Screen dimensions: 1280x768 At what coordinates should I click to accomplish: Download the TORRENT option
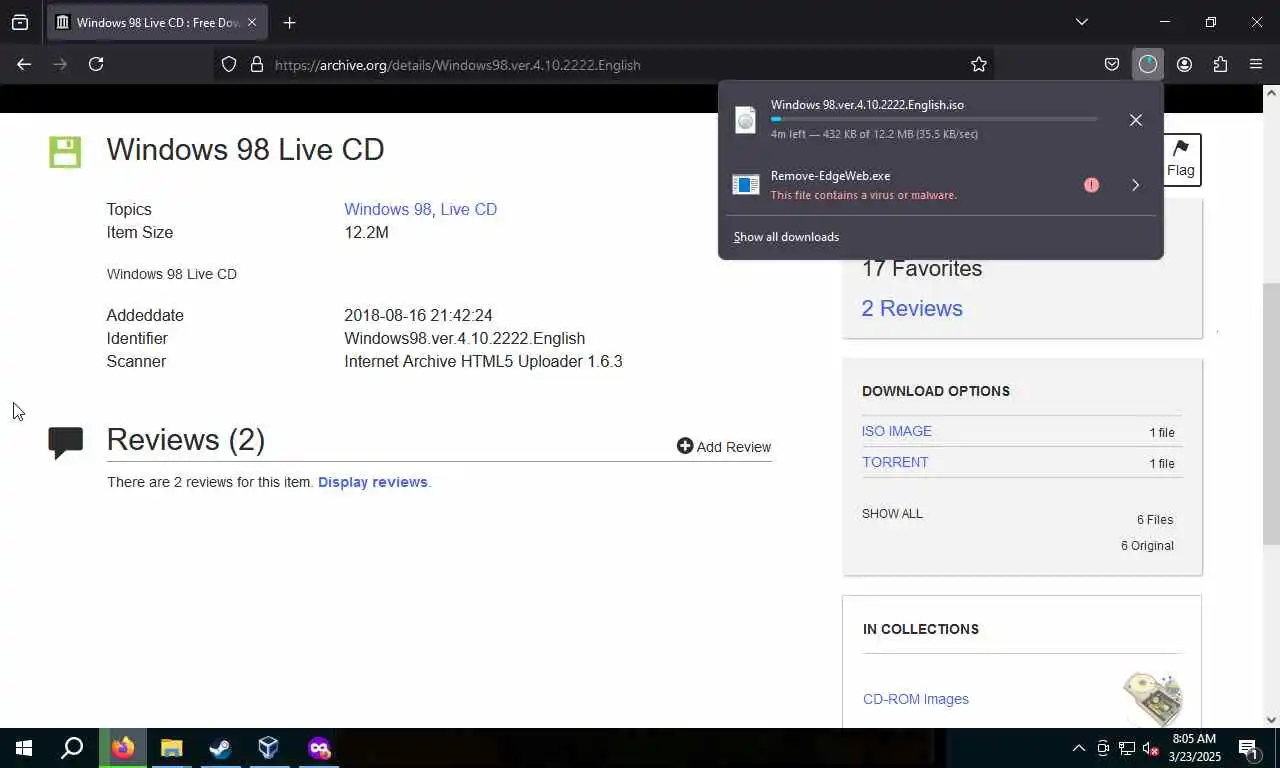point(895,462)
